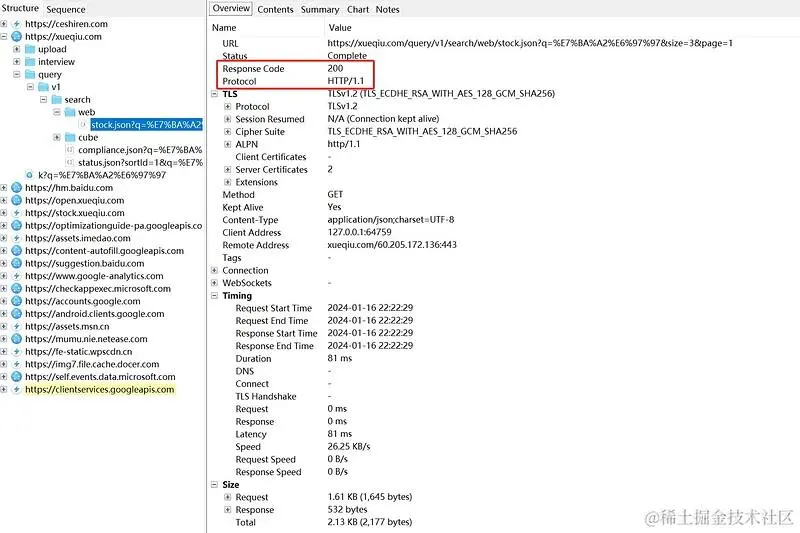Expand the upload folder

point(16,49)
